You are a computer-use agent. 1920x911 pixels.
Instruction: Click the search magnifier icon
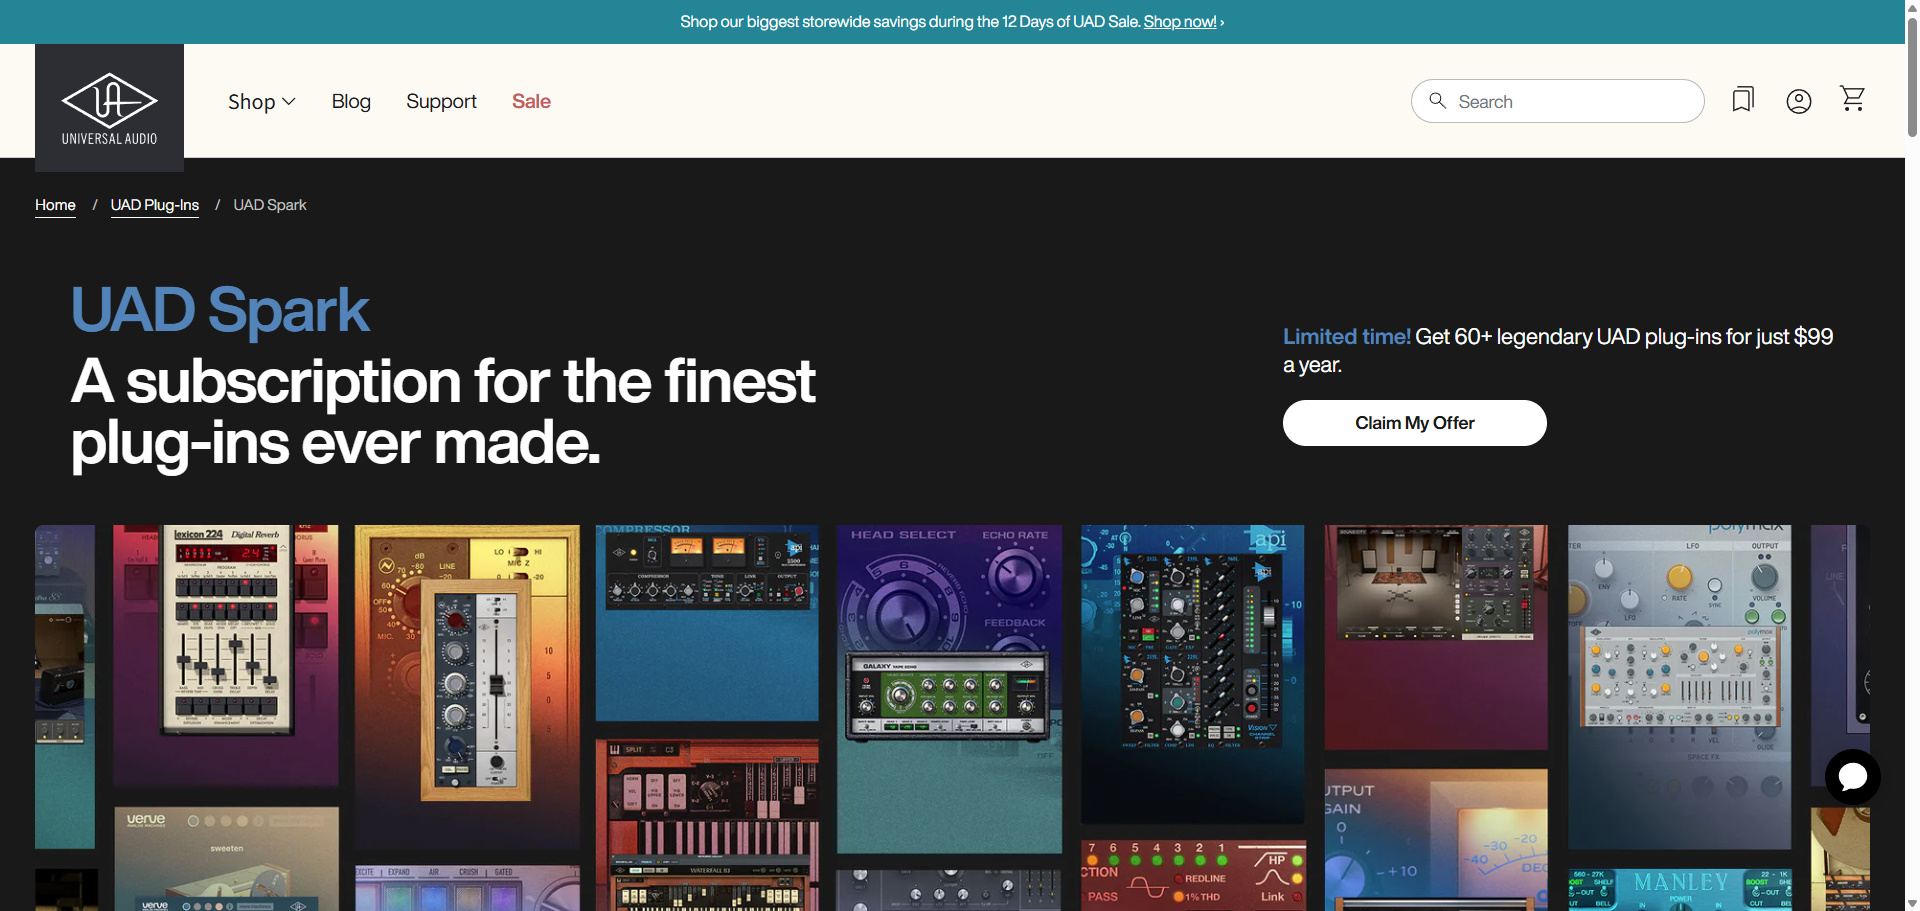(x=1438, y=101)
